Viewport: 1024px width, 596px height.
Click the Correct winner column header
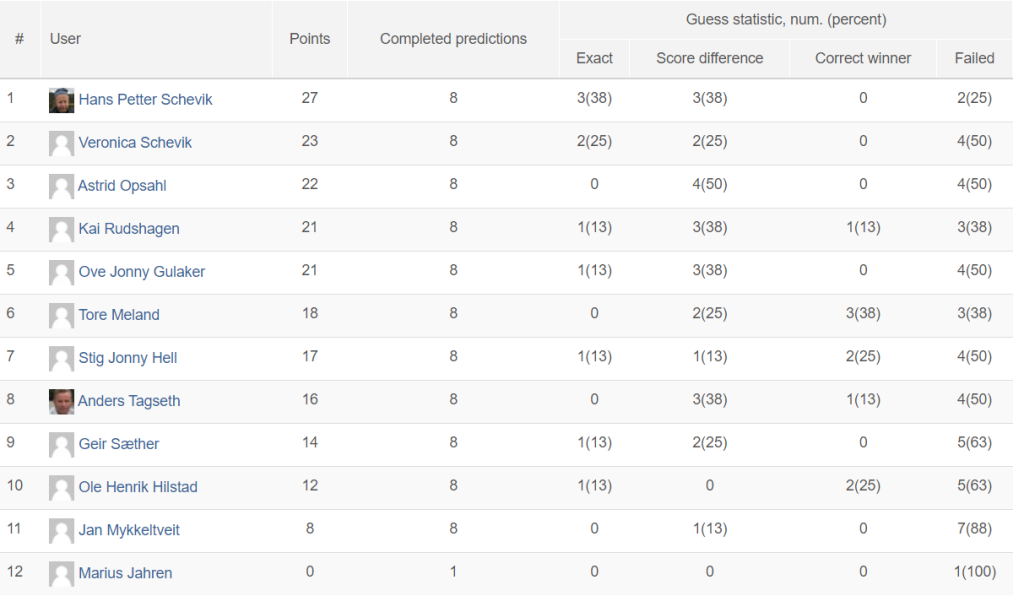[x=863, y=59]
